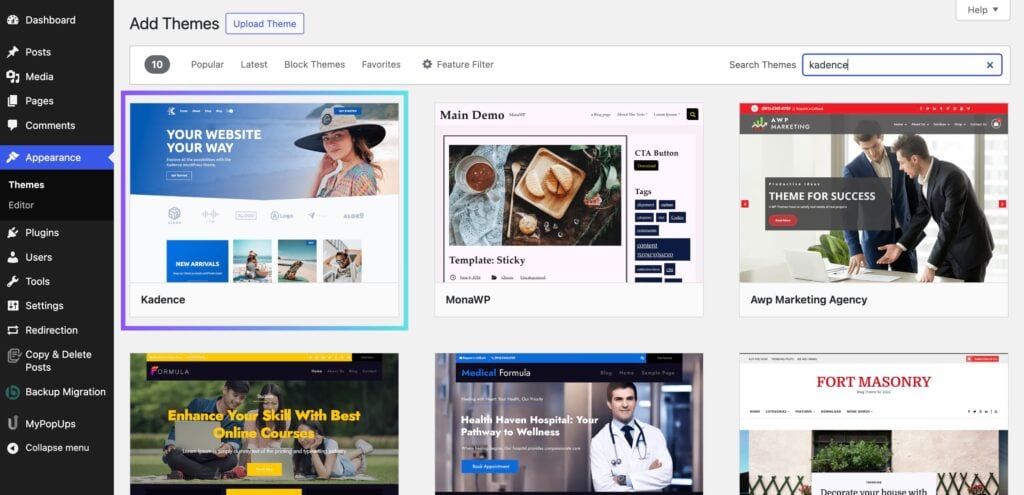Focus the Search Themes input field
The height and width of the screenshot is (495, 1024).
pyautogui.click(x=902, y=65)
